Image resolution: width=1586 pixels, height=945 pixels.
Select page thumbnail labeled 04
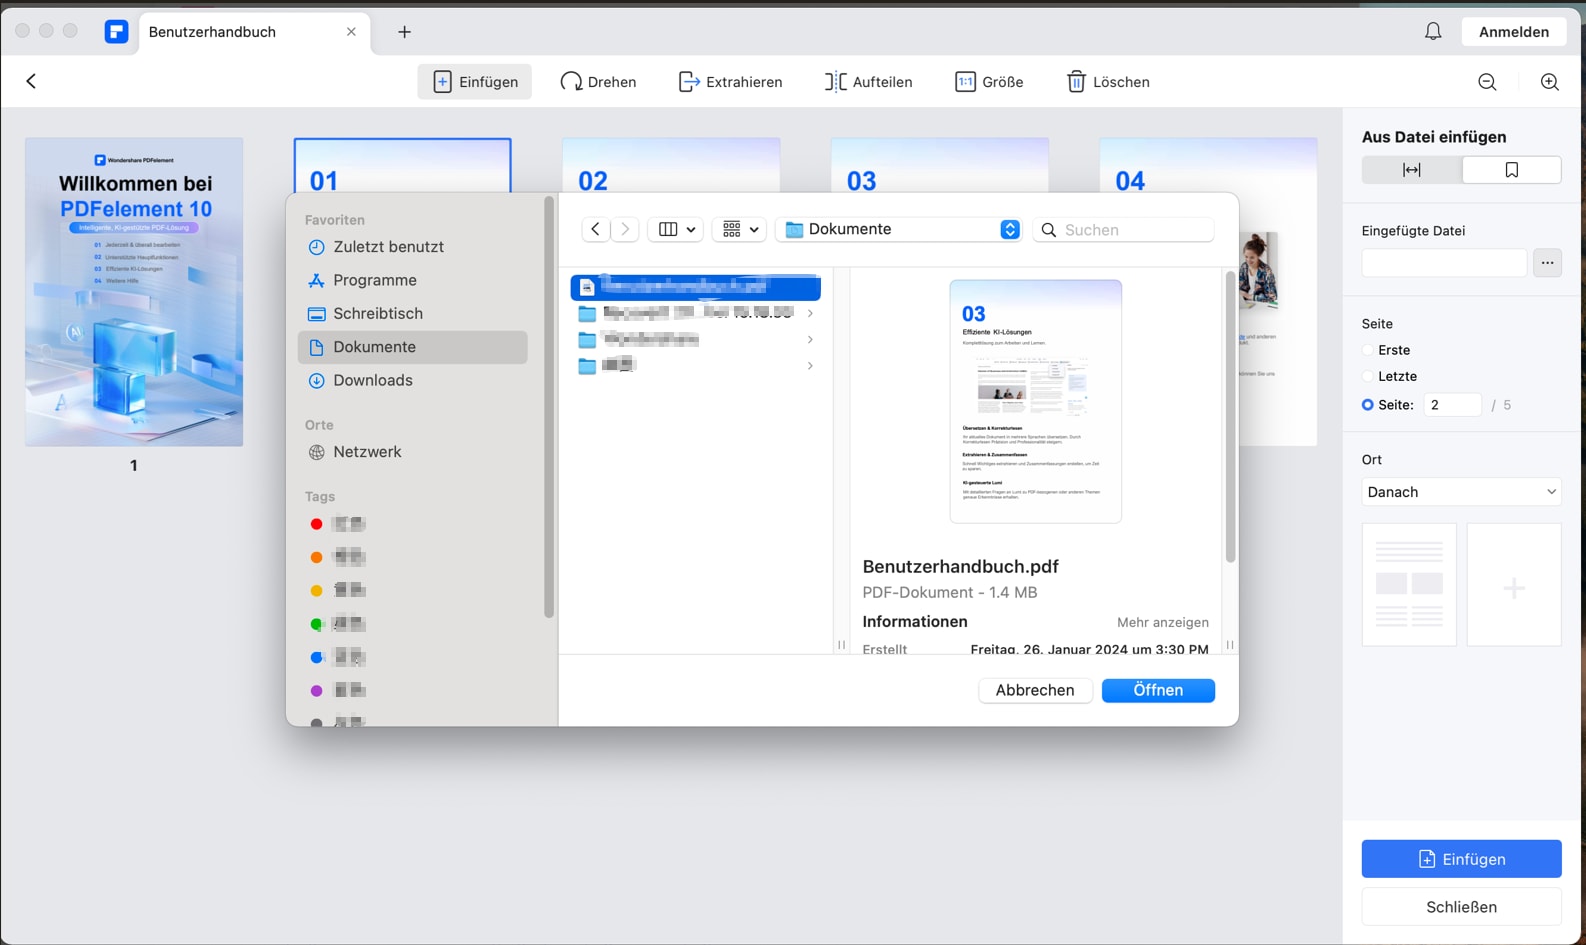pyautogui.click(x=1208, y=165)
